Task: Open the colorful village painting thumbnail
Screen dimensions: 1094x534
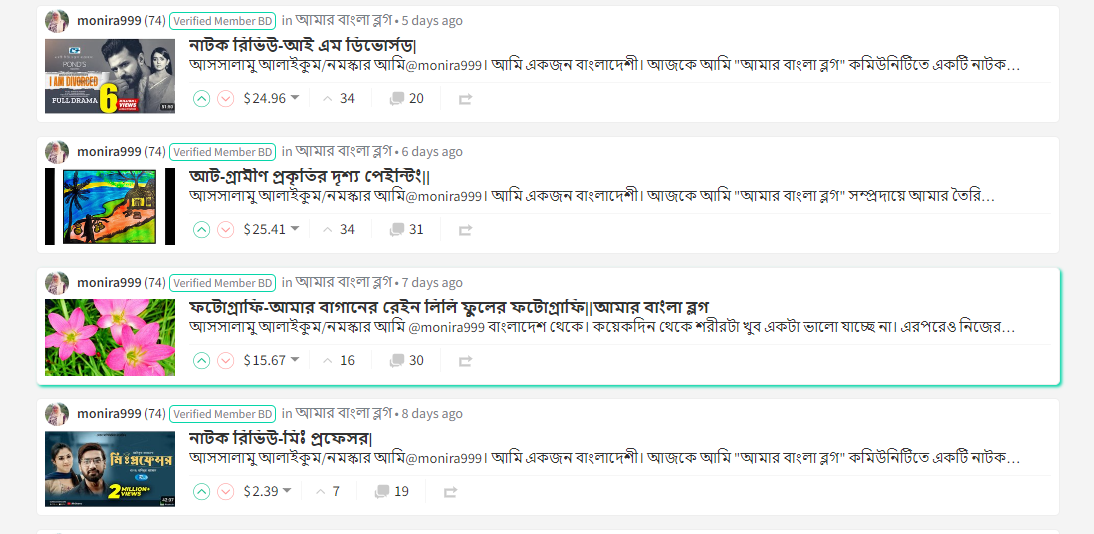Action: (x=110, y=206)
